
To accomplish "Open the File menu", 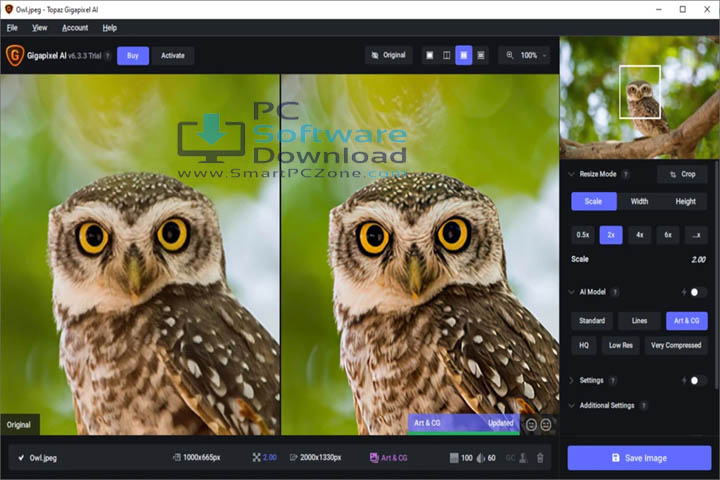I will click(x=12, y=28).
